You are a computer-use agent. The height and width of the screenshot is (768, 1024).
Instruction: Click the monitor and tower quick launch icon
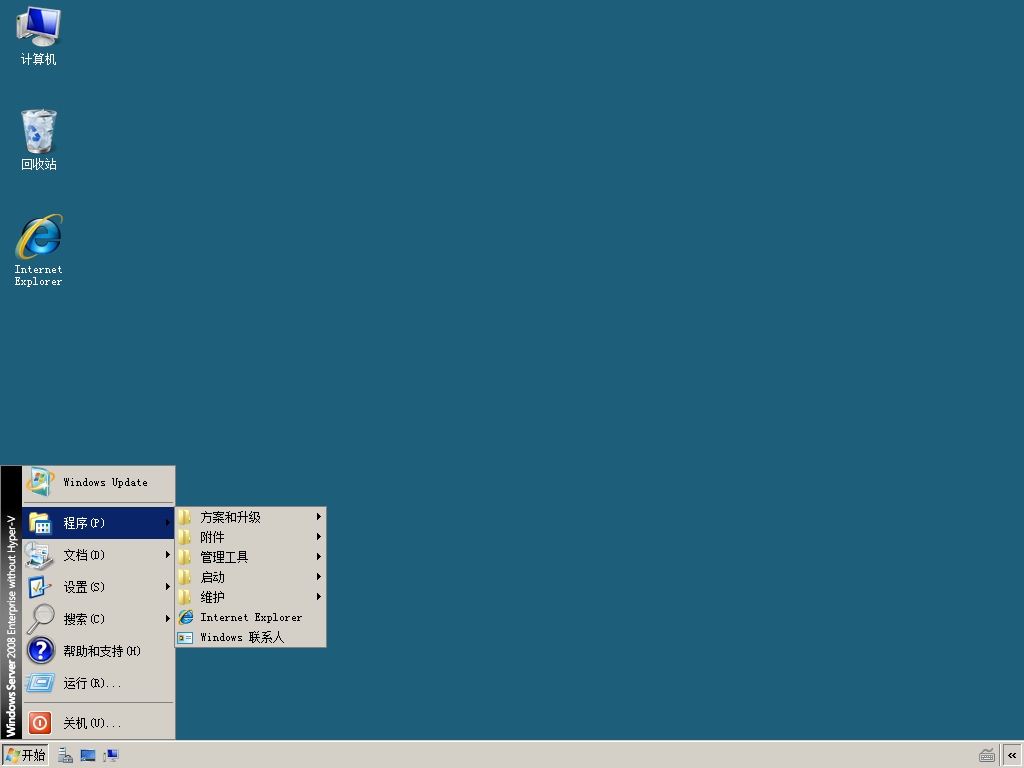click(110, 756)
